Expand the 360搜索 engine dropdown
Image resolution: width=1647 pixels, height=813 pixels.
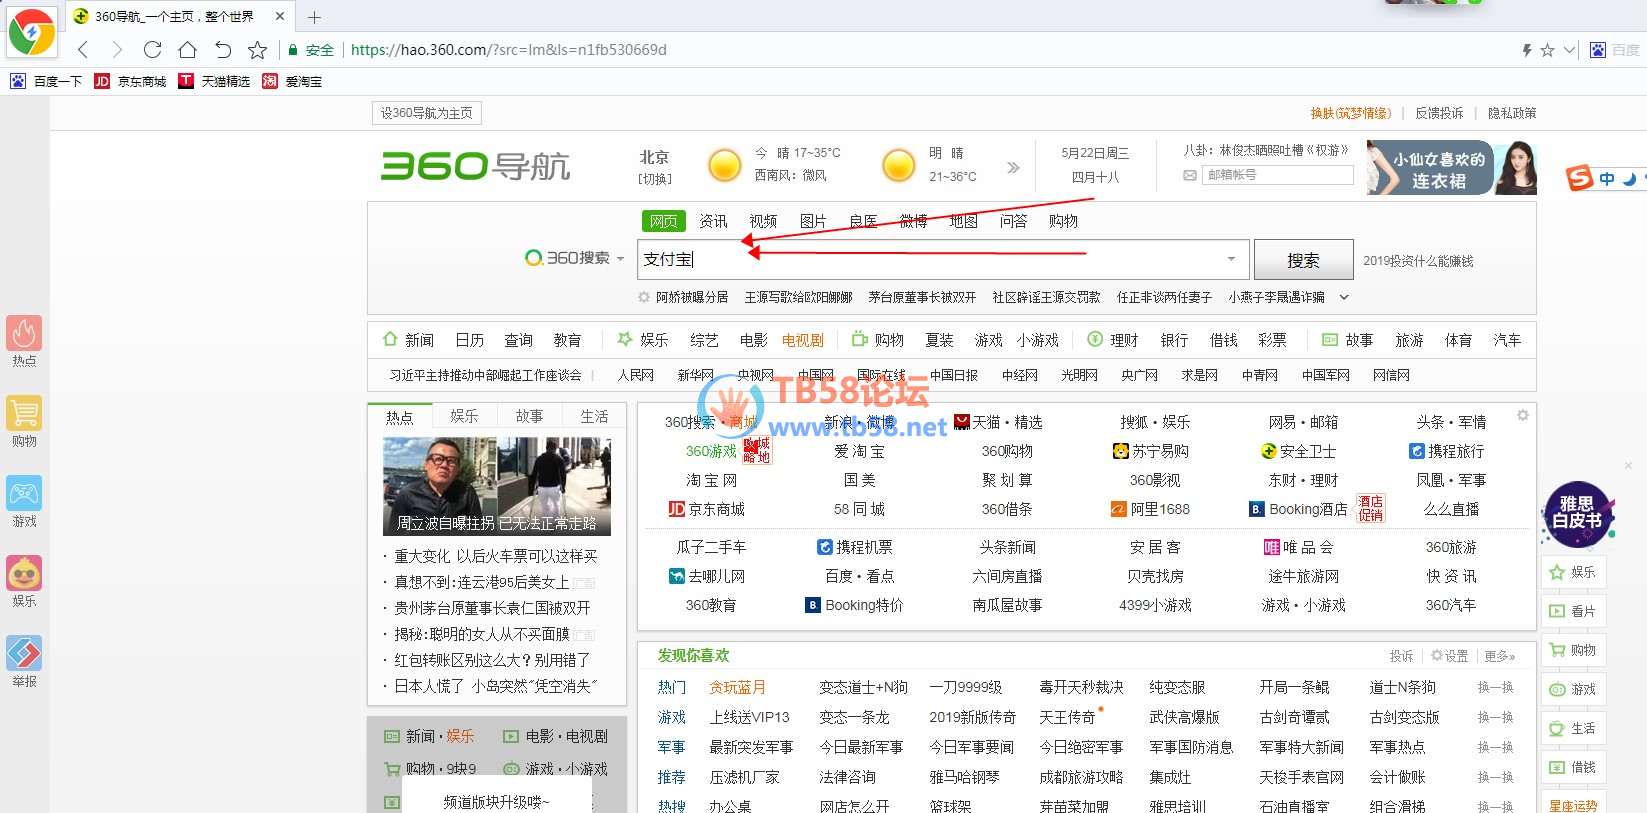click(x=620, y=259)
